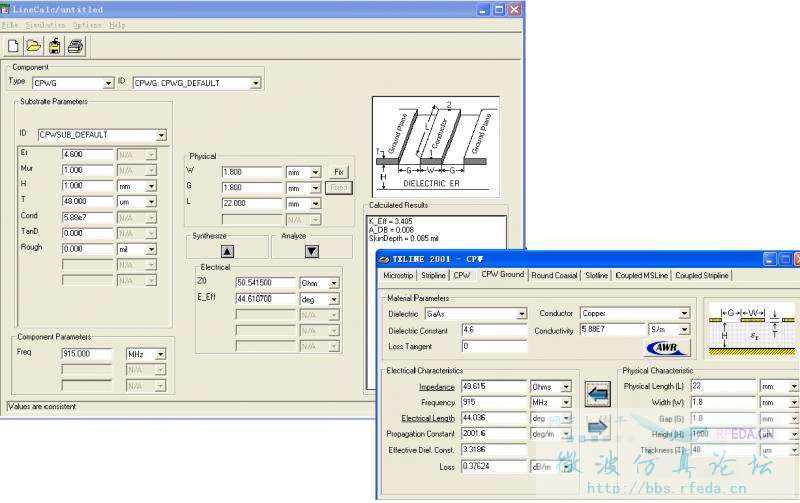Image resolution: width=800 pixels, height=503 pixels.
Task: Open the Conductor dropdown showing Copper
Action: point(684,313)
